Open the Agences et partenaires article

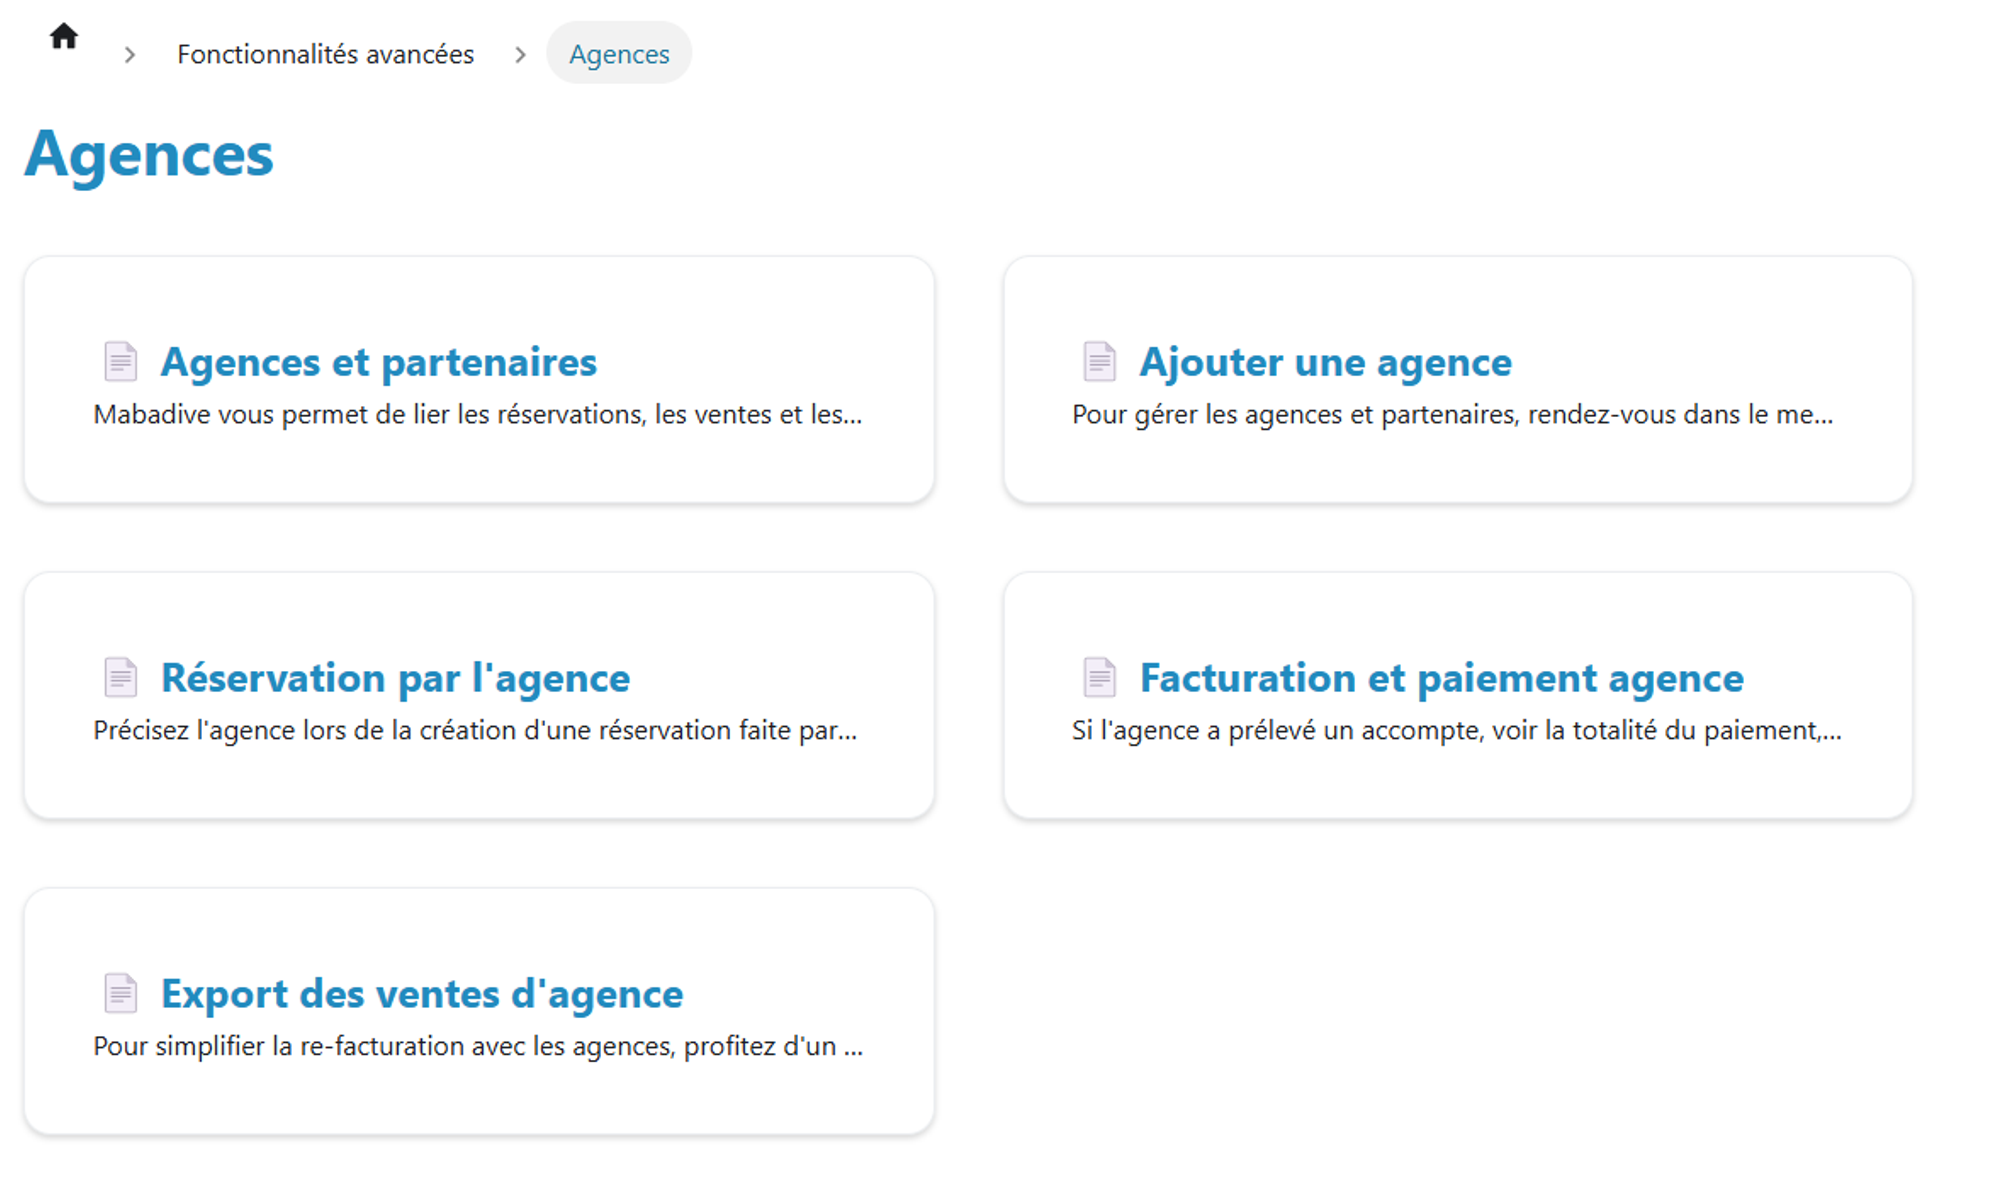(x=378, y=362)
